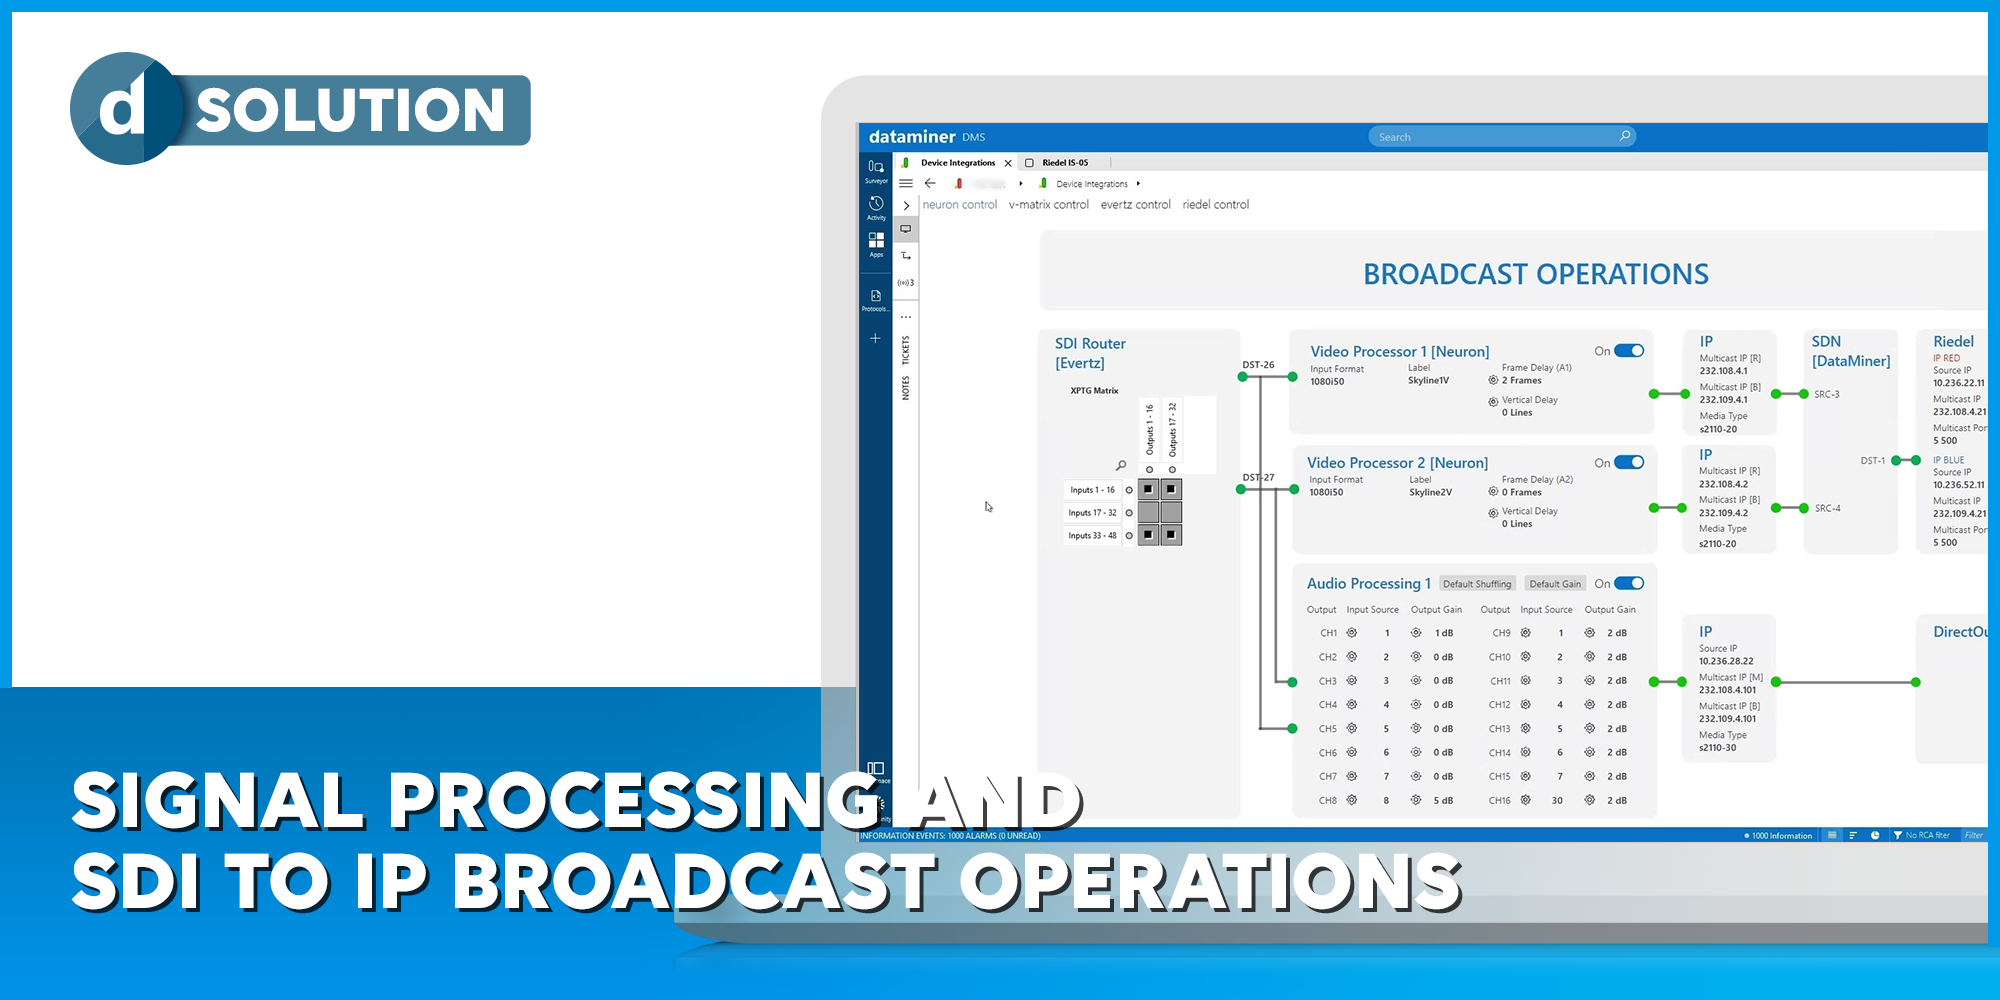Click the alarm notifications icon showing 3
This screenshot has height=1000, width=2000.
[906, 282]
